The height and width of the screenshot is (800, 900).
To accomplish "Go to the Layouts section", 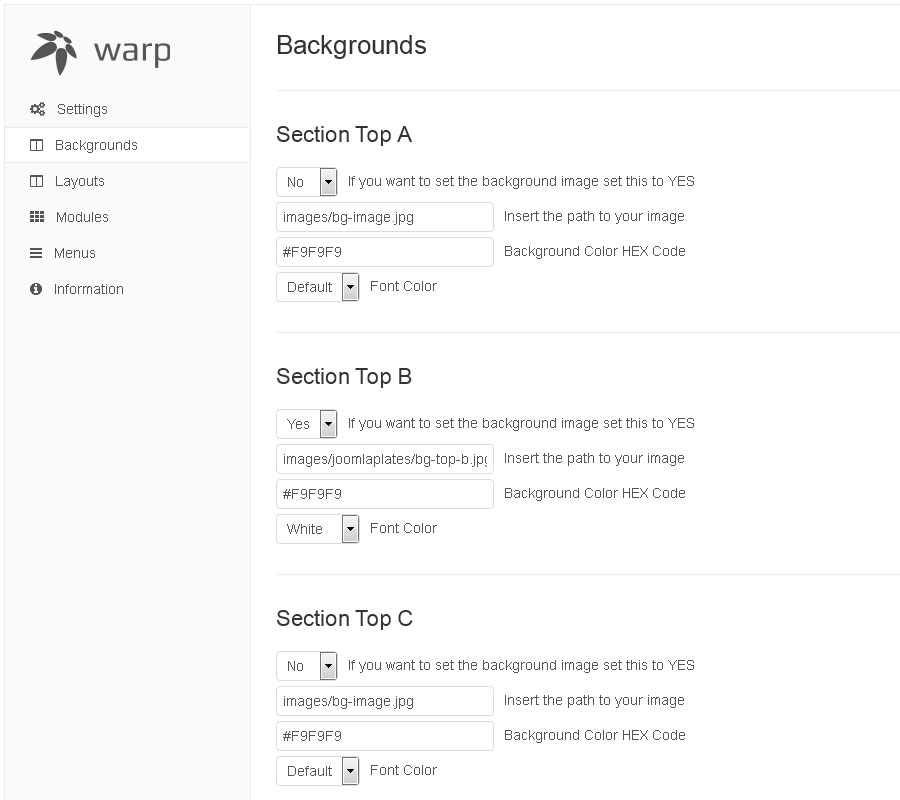I will [80, 181].
